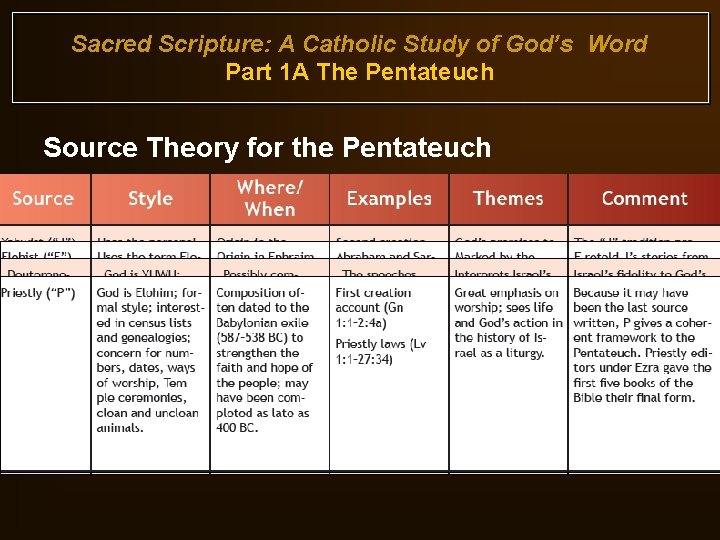Select the 'Themes' column header
Viewport: 720px width, 540px height.
point(508,199)
